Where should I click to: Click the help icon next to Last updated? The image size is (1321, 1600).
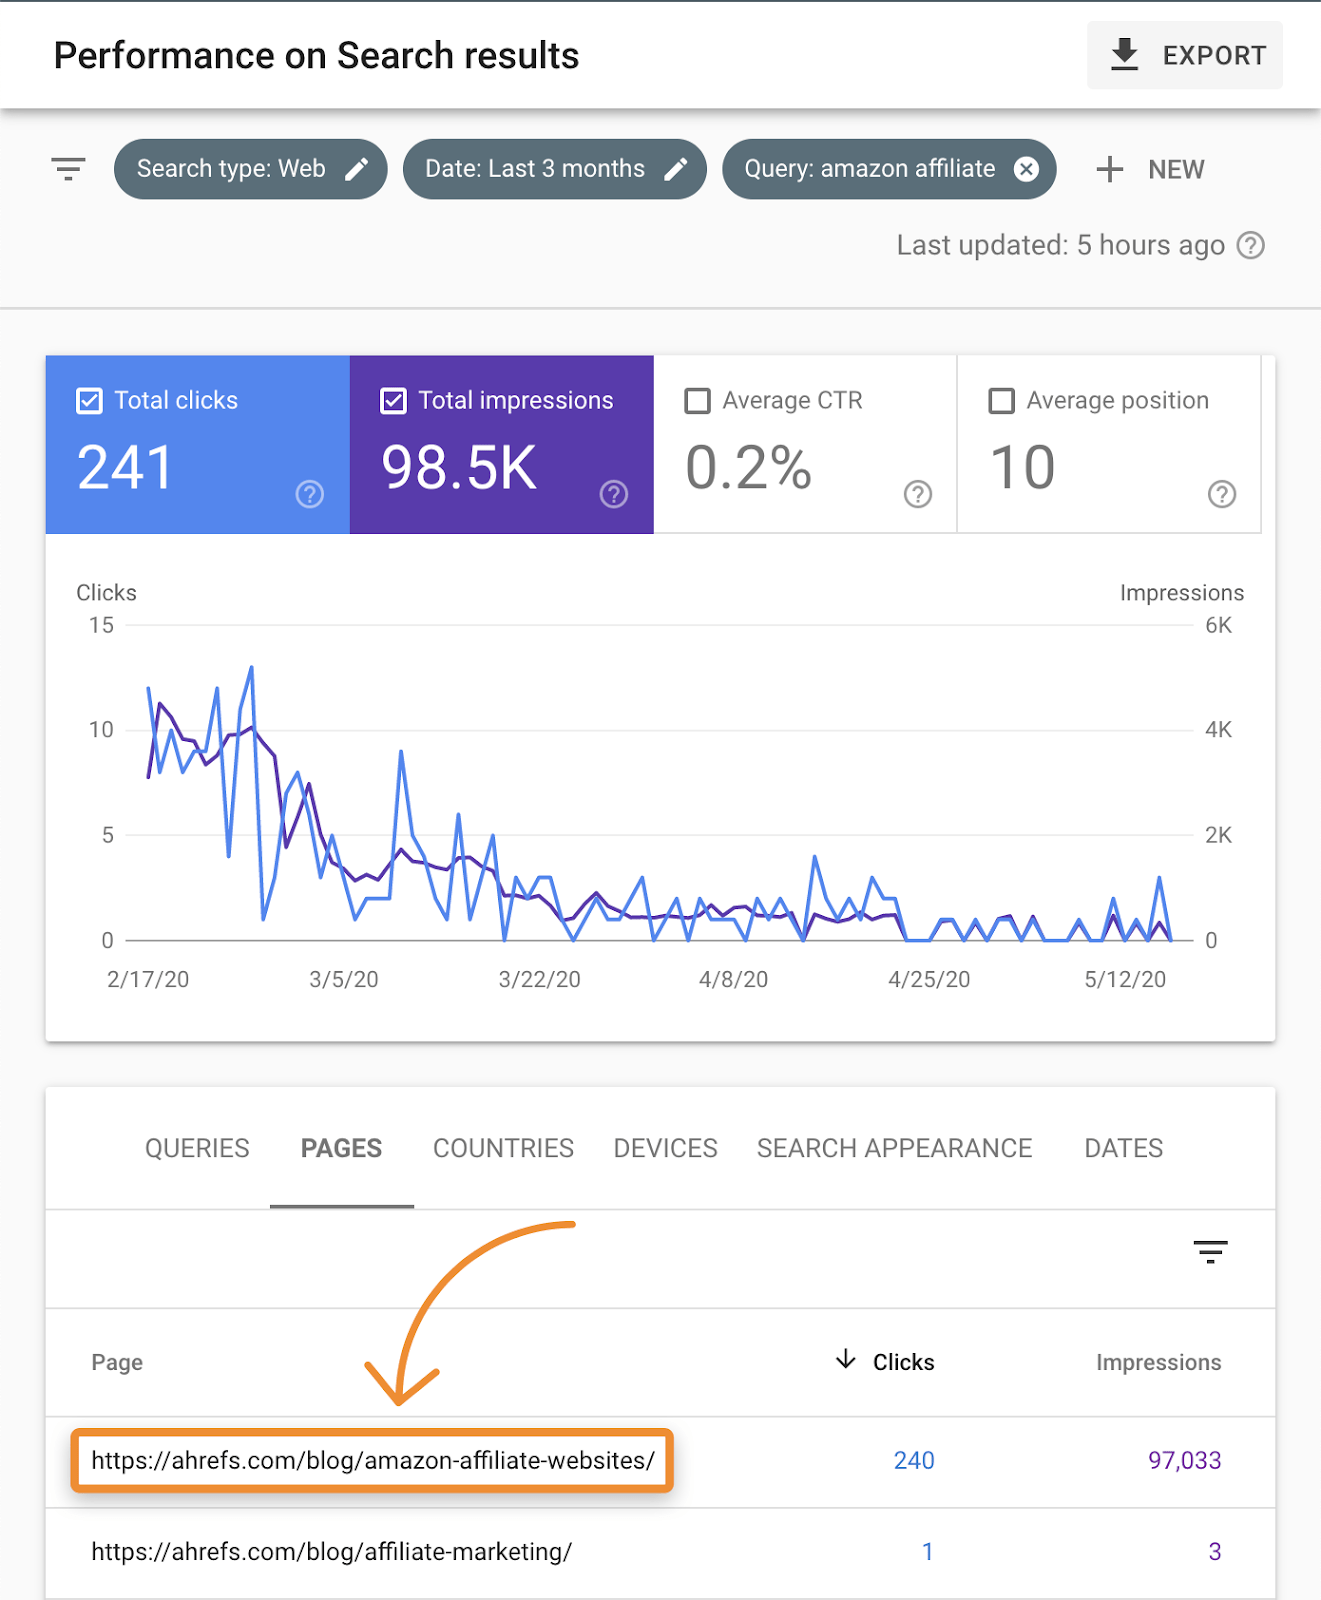coord(1251,245)
